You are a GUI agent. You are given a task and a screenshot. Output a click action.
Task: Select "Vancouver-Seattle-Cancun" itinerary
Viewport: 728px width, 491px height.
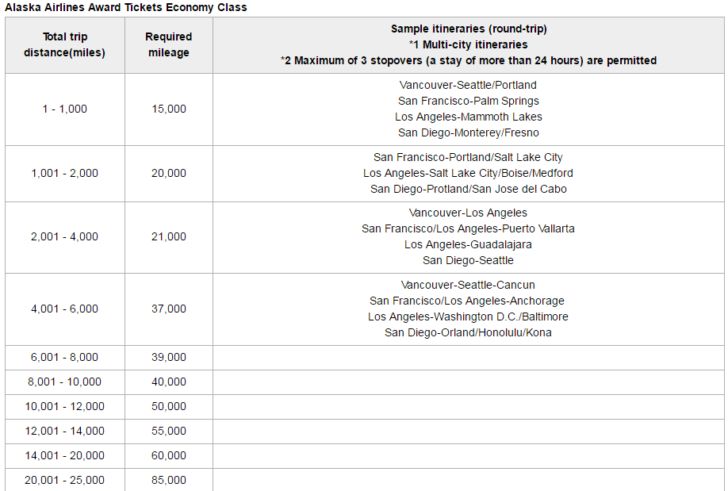pyautogui.click(x=468, y=285)
